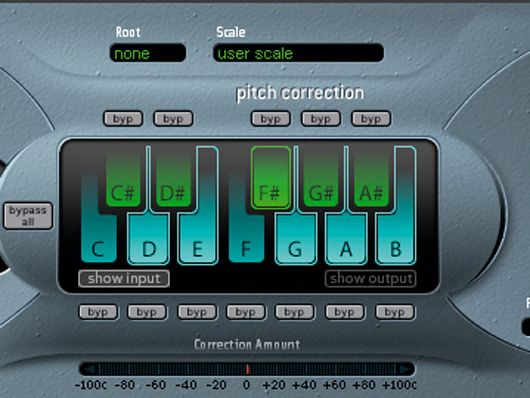Bypass the B note with byp button
The height and width of the screenshot is (398, 530).
point(394,312)
